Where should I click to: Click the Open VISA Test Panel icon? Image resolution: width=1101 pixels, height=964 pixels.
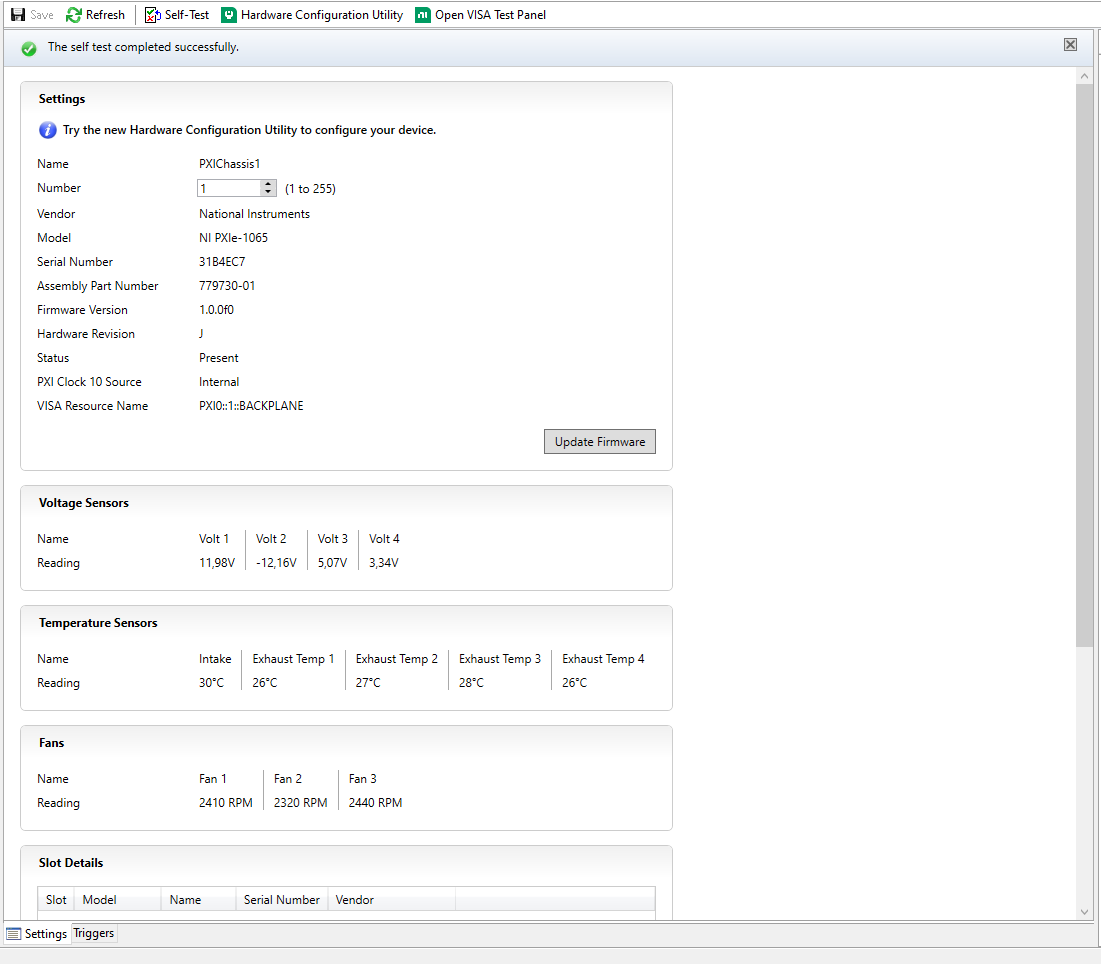(423, 15)
